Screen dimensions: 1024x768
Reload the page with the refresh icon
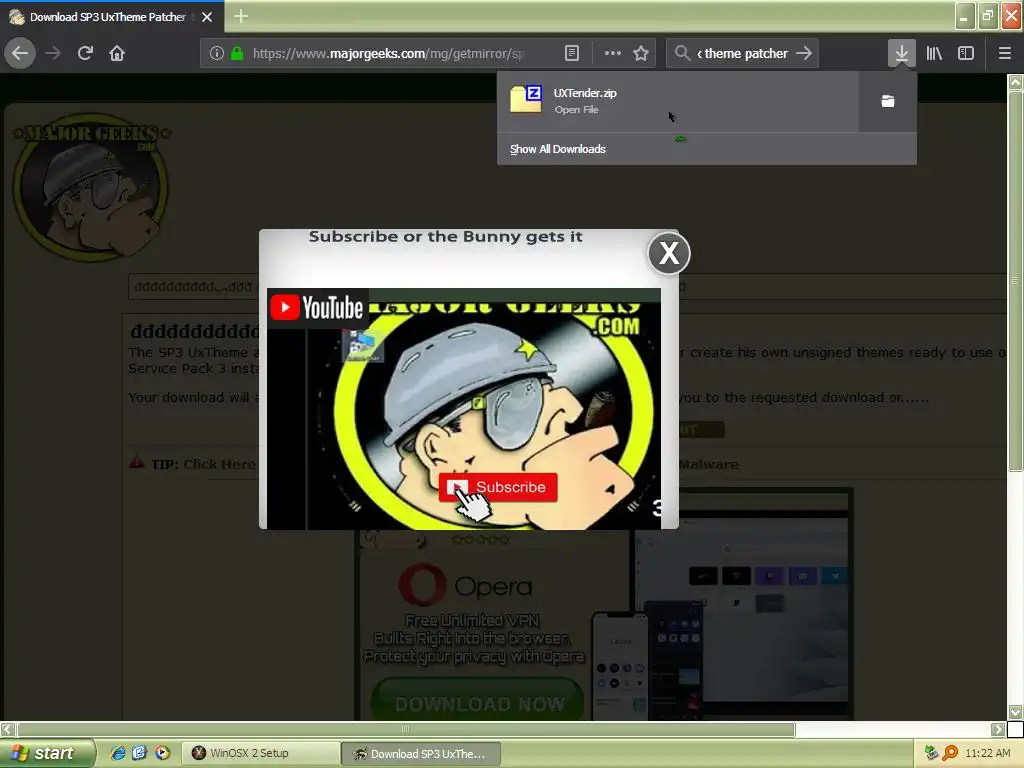coord(85,53)
